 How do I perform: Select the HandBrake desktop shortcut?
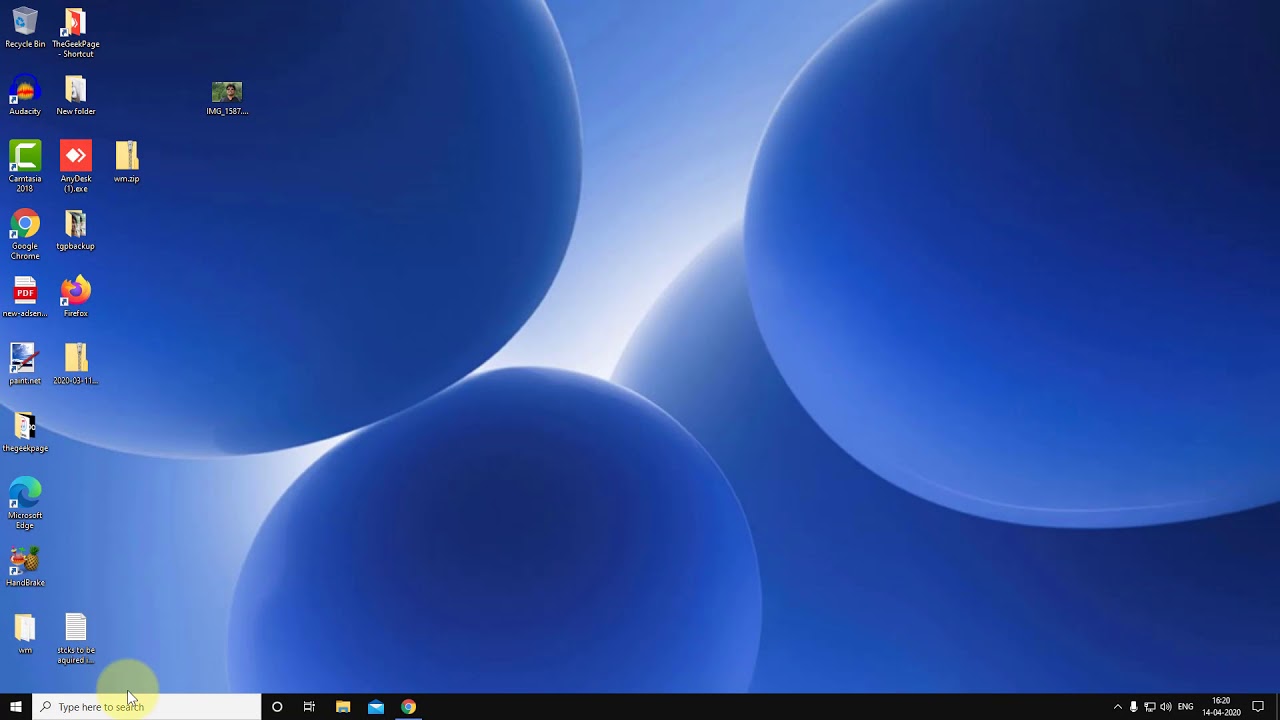[25, 567]
